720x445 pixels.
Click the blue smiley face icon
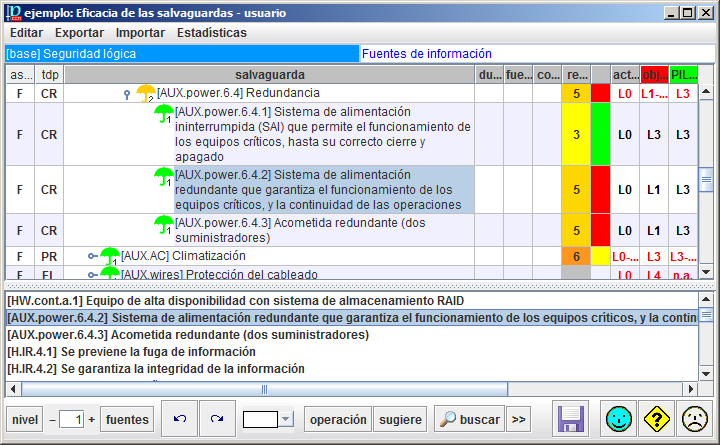tap(619, 419)
